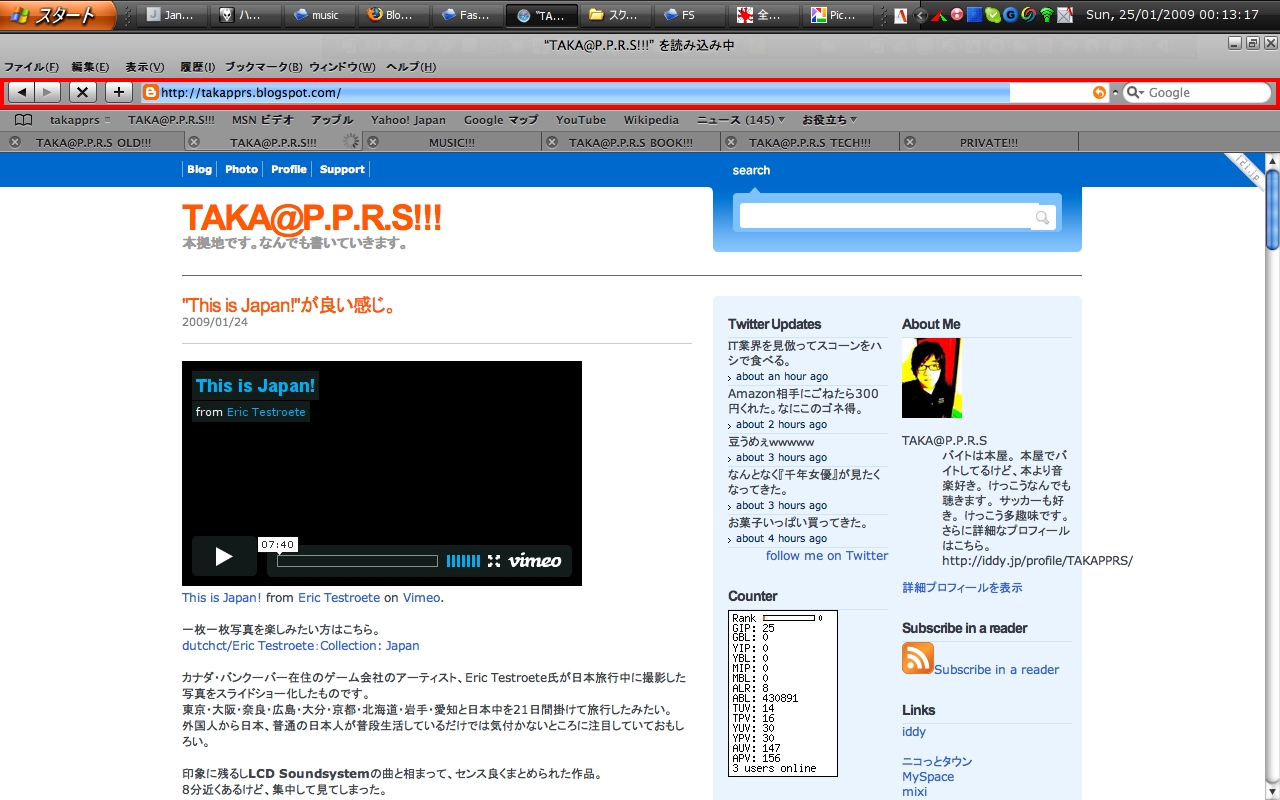Open the Pic... Picasa taskbar item
1280x800 pixels.
coord(839,15)
